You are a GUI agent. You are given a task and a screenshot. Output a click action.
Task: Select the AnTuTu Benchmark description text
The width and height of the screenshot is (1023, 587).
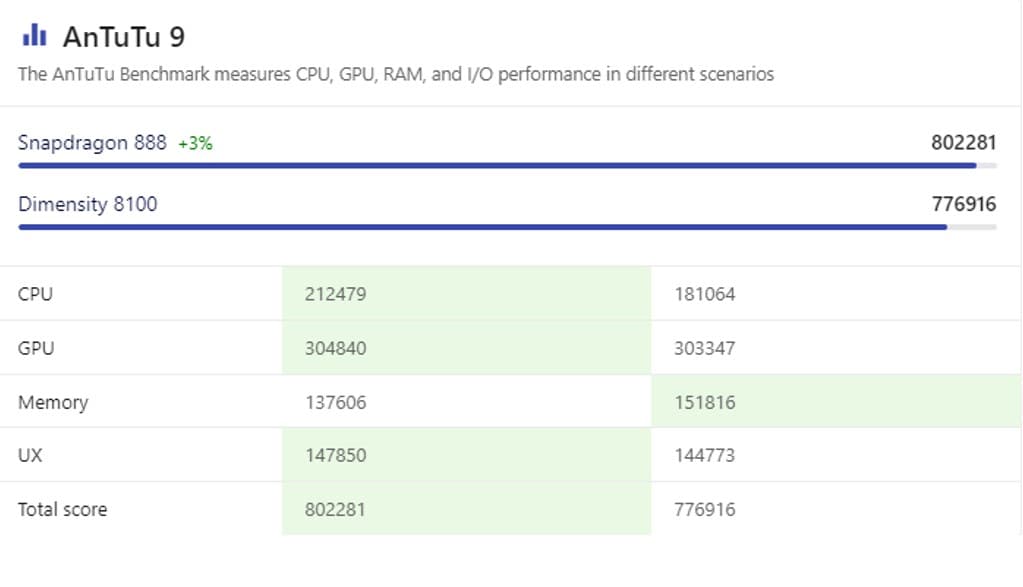(396, 74)
